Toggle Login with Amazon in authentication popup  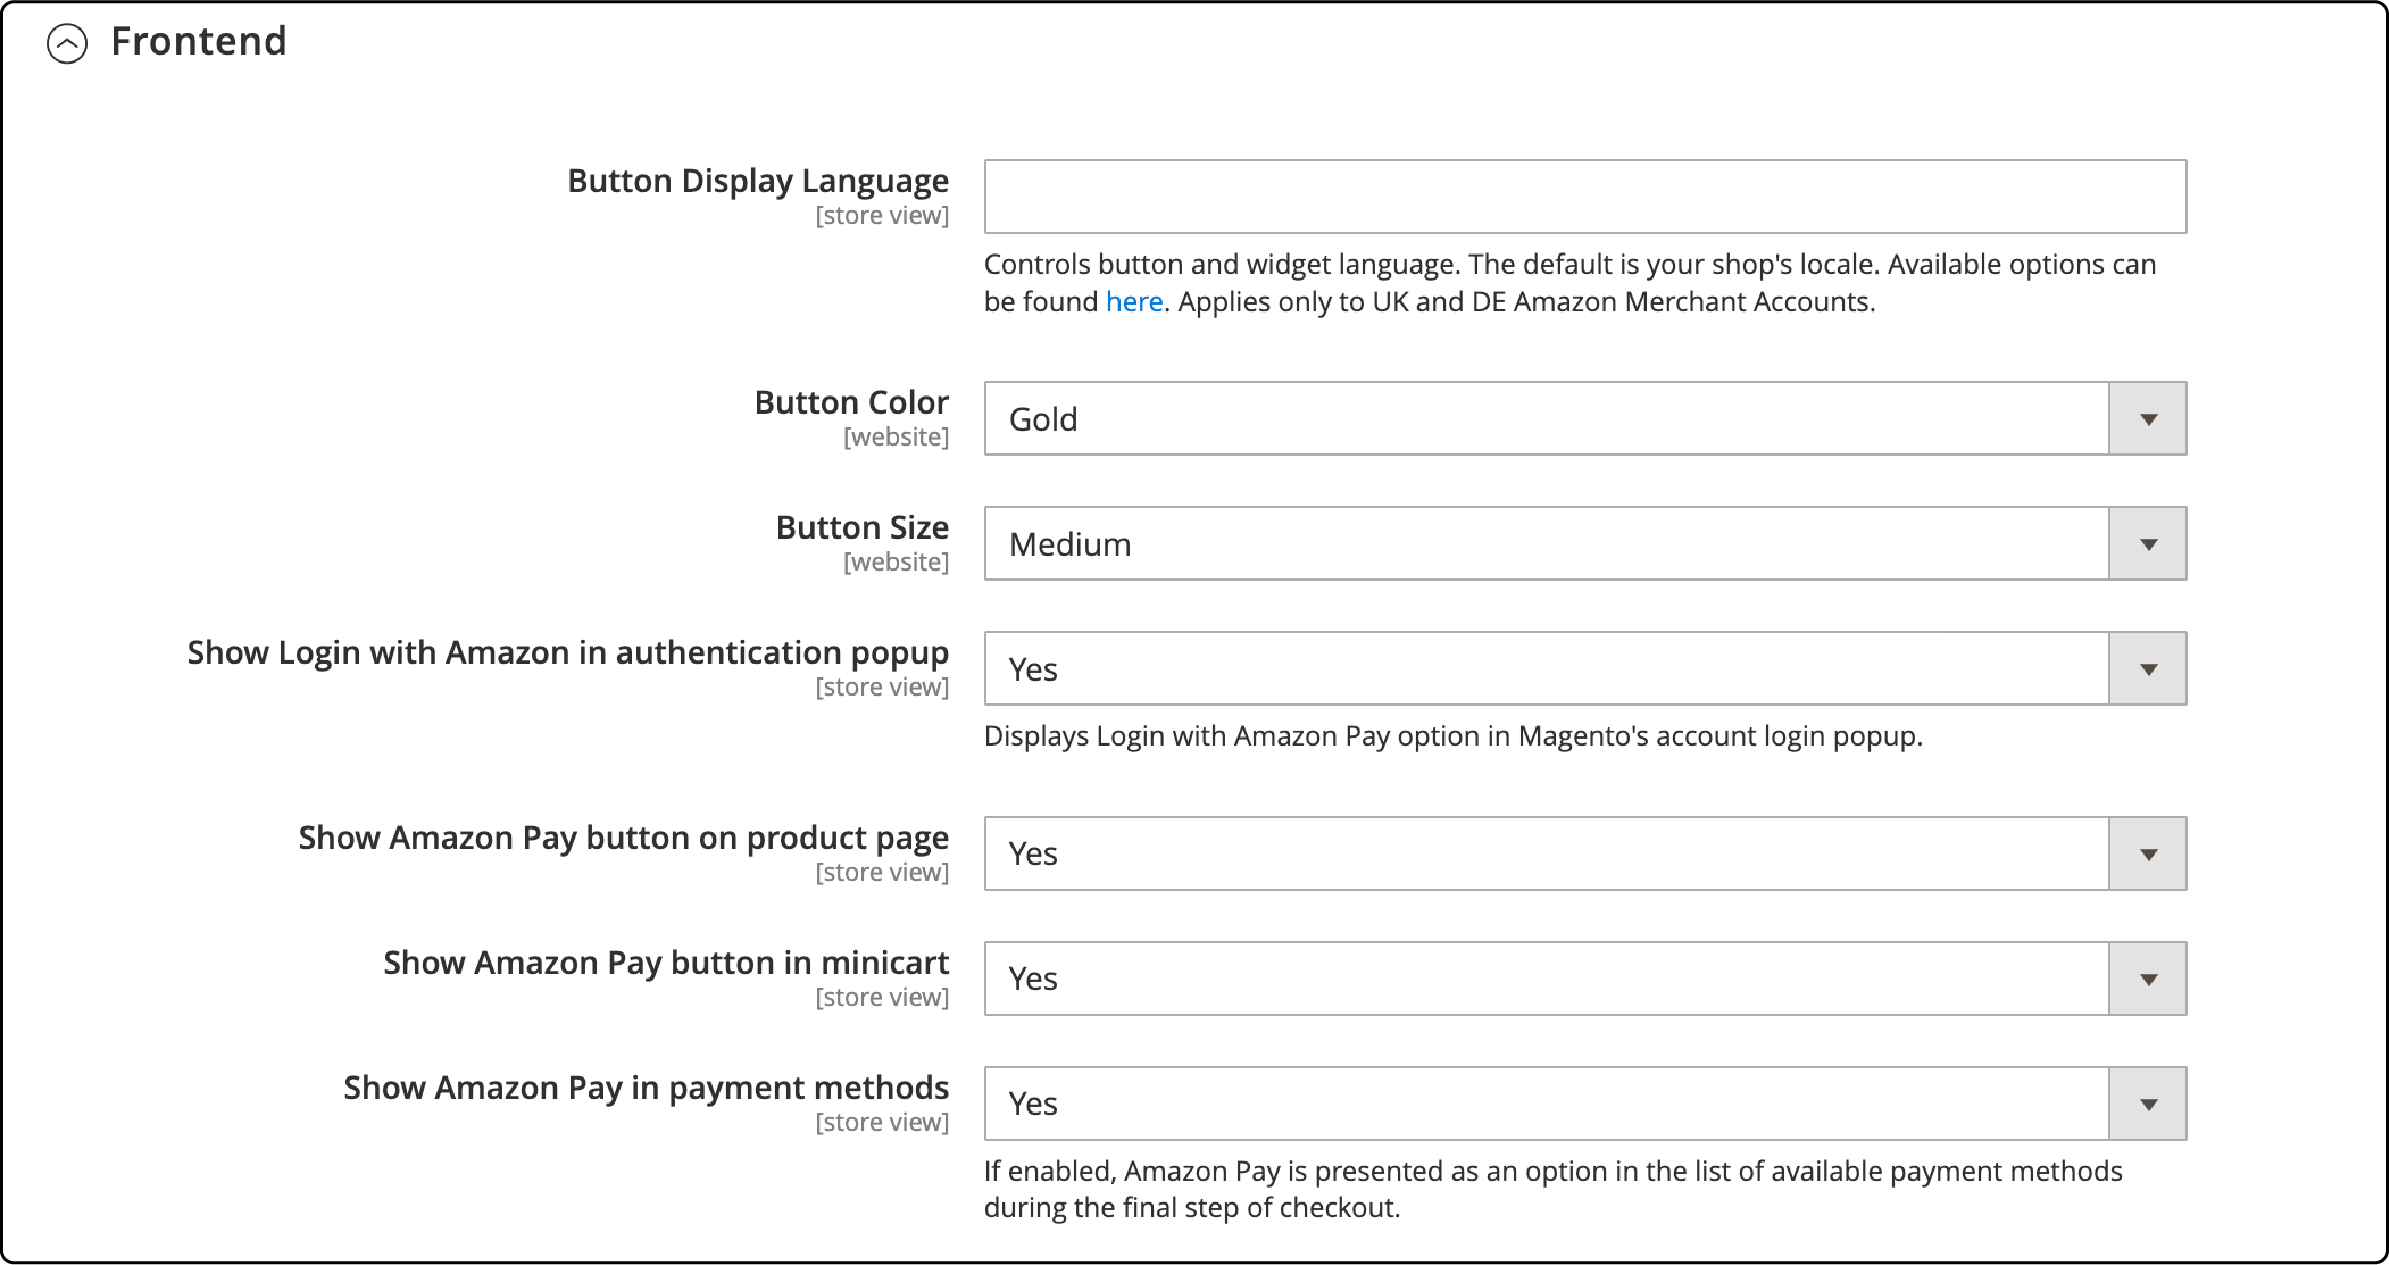point(1585,668)
